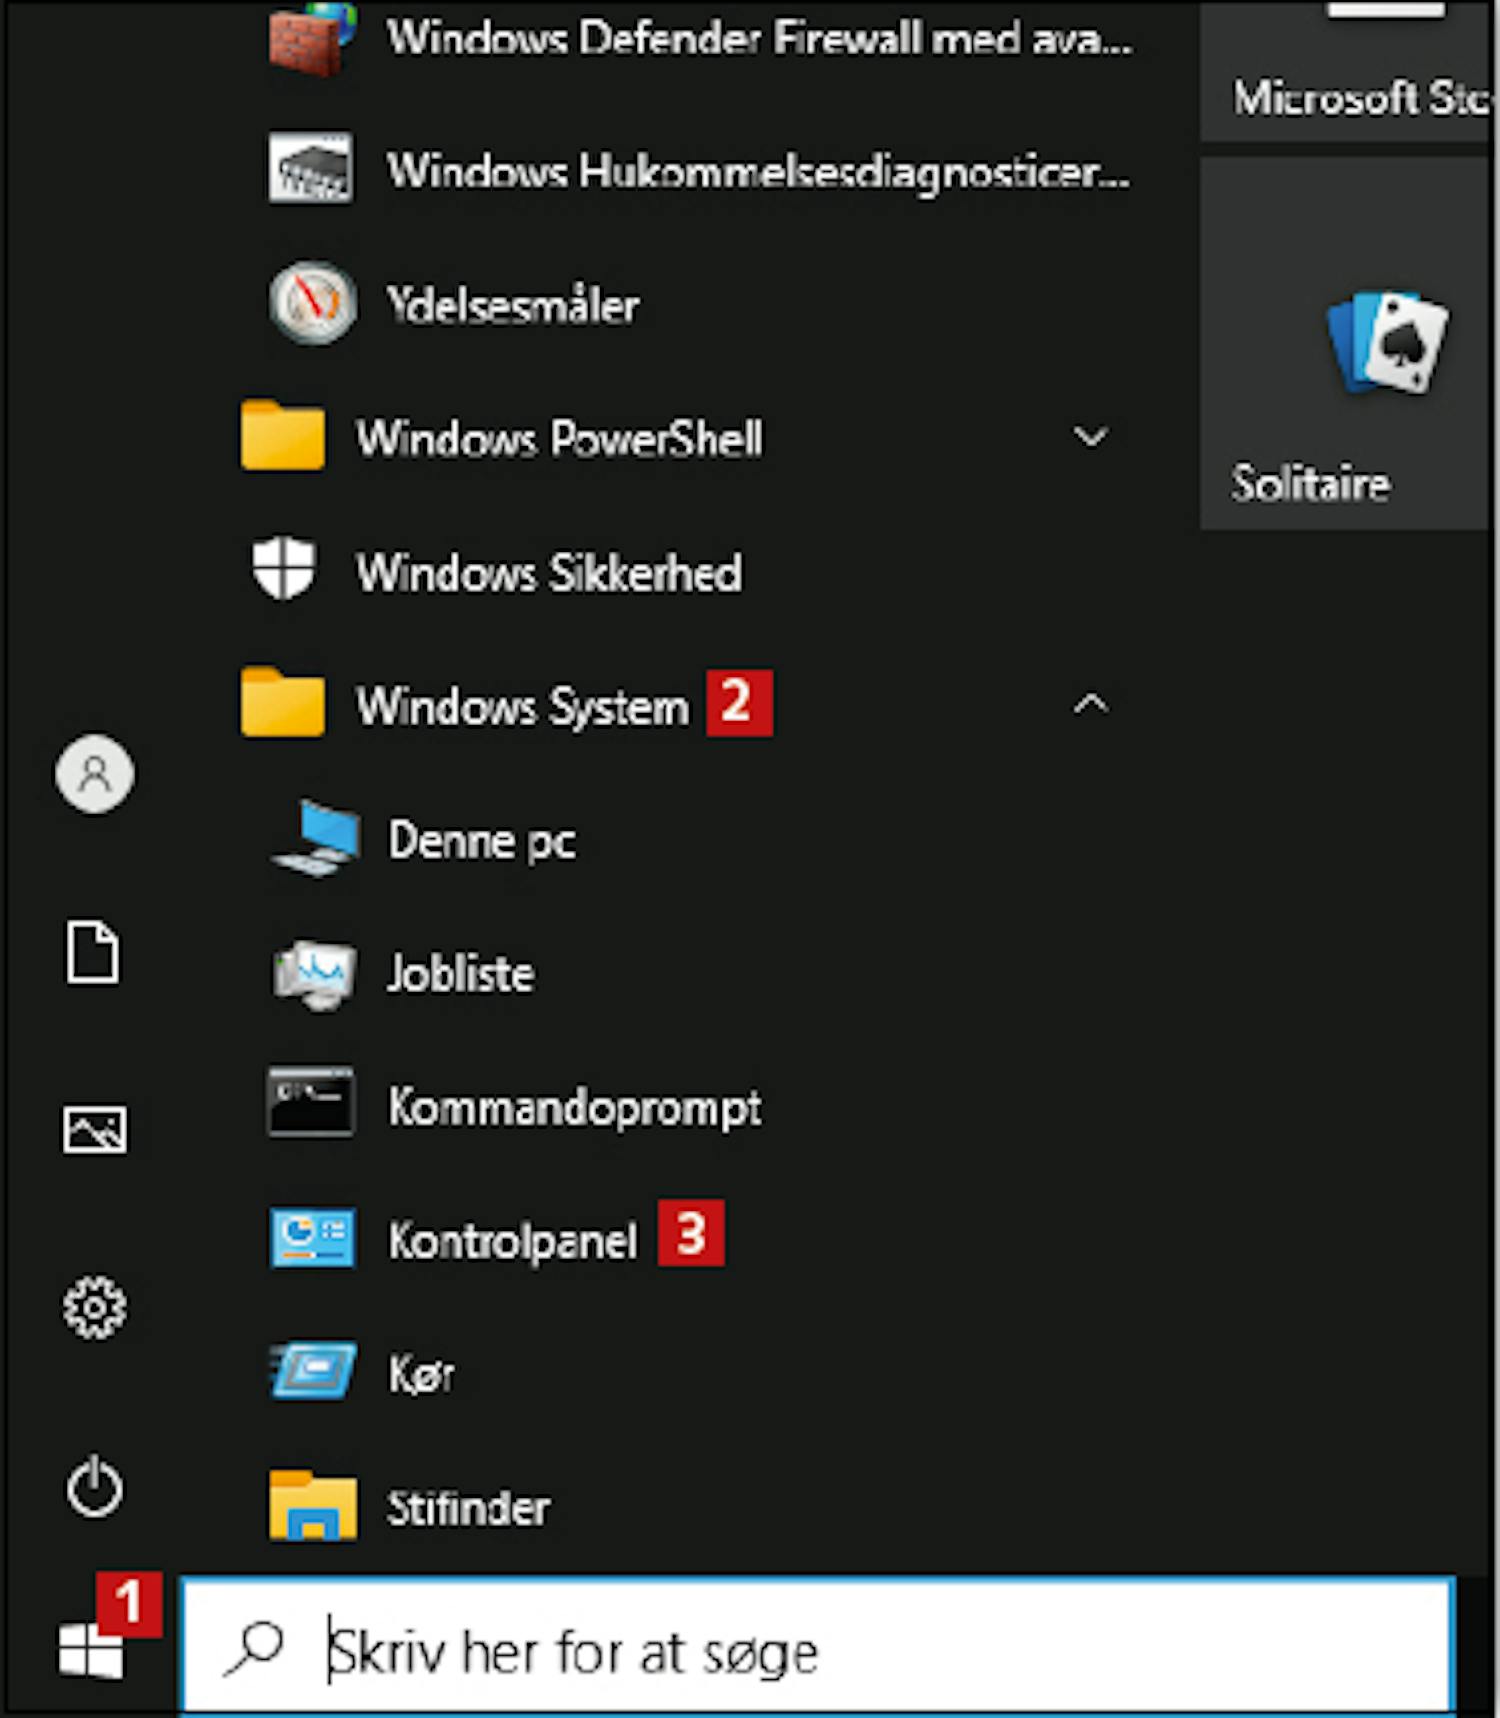Open user account avatar in sidebar
The width and height of the screenshot is (1500, 1718).
95,774
